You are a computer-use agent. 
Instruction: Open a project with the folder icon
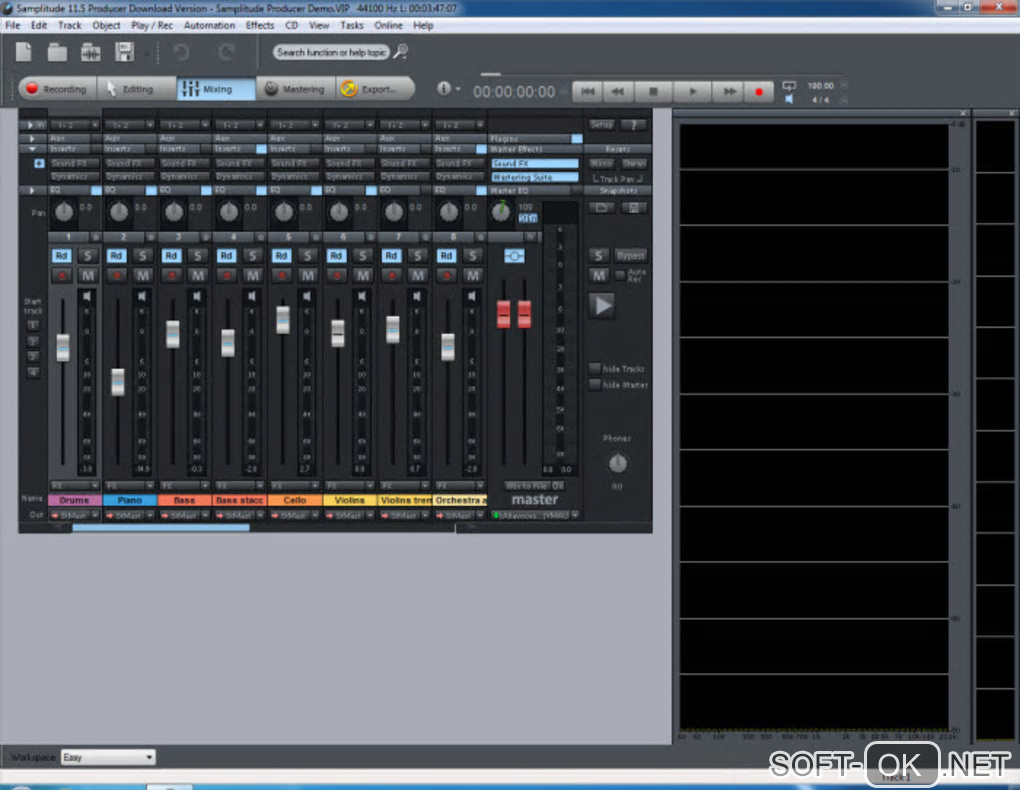click(57, 52)
